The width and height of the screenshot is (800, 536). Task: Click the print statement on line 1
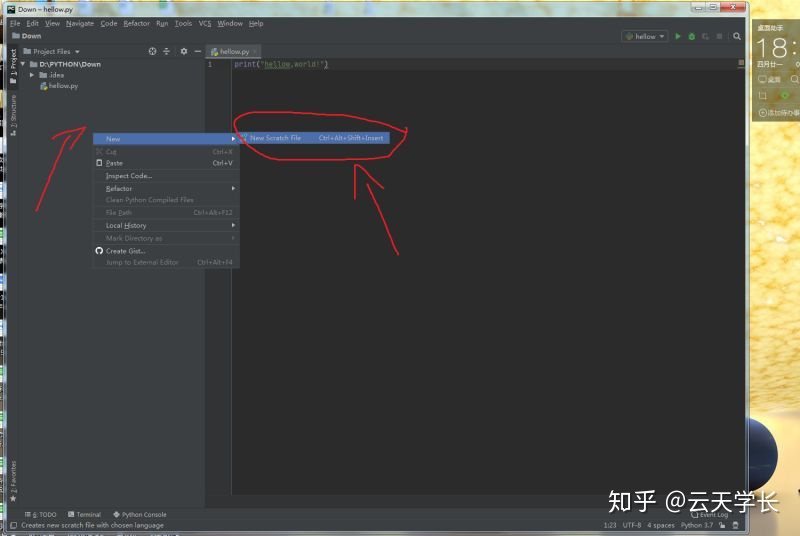281,64
